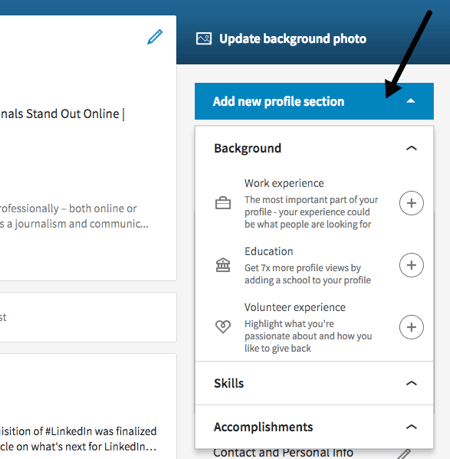The image size is (450, 459).
Task: Click the Work experience description text
Action: [x=311, y=212]
